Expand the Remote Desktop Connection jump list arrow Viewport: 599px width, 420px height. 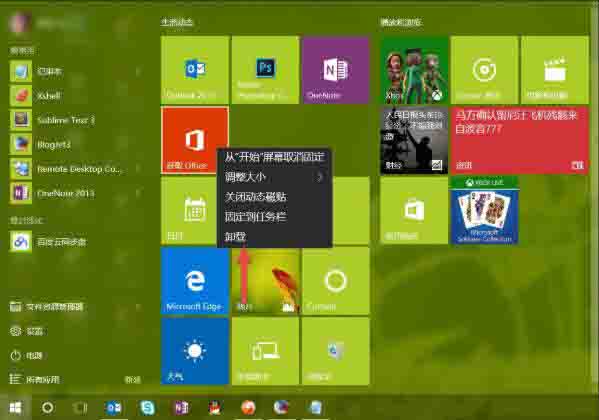tap(138, 169)
